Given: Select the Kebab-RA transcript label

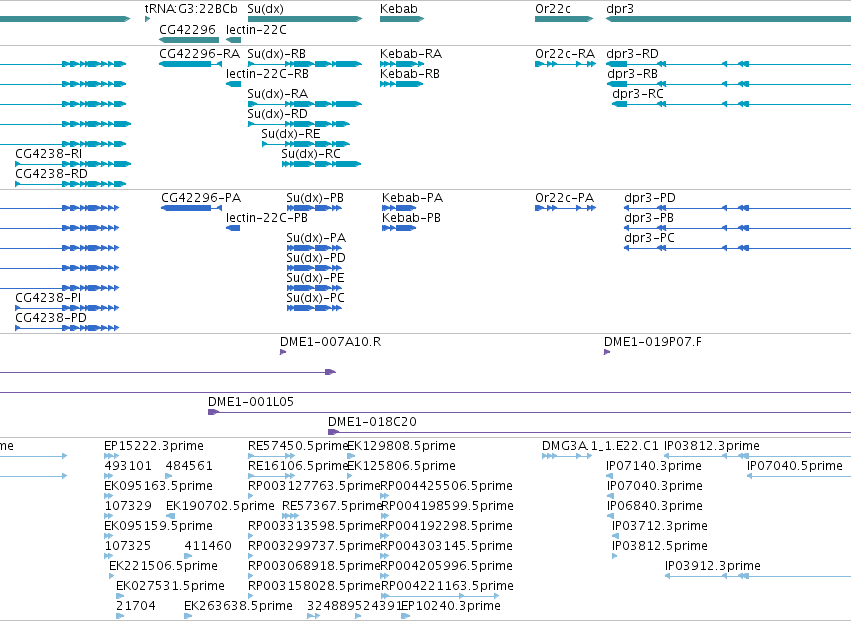Looking at the screenshot, I should tap(411, 54).
